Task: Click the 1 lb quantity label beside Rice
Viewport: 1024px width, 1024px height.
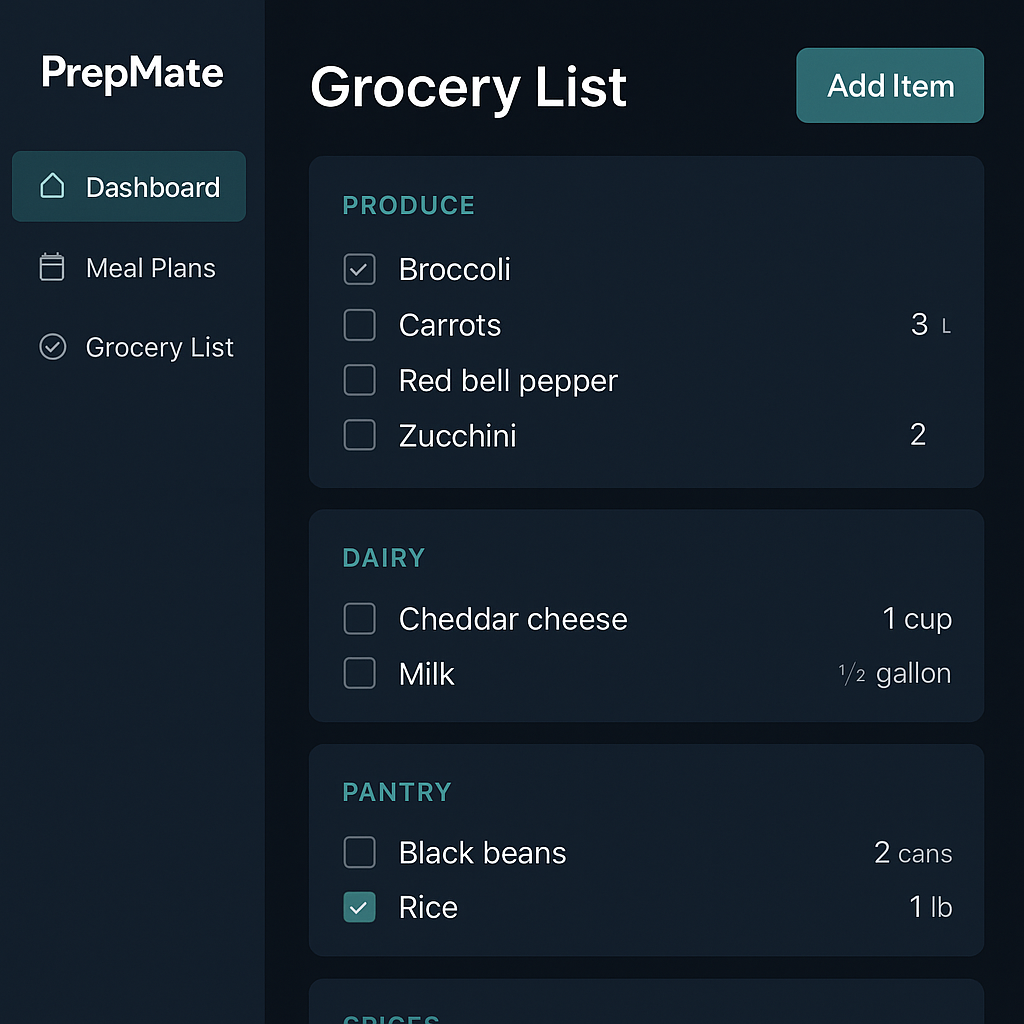Action: coord(931,907)
